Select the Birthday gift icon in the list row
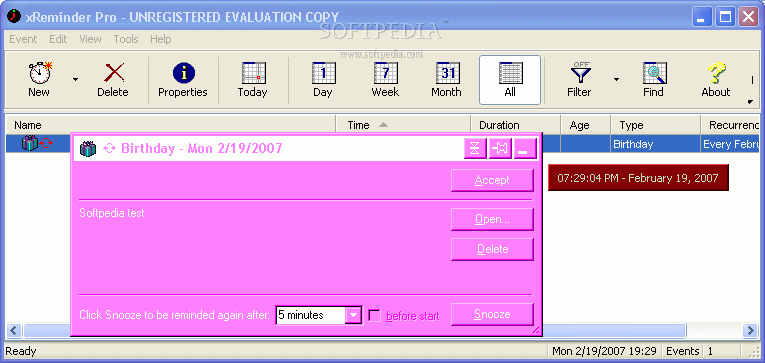Image resolution: width=765 pixels, height=363 pixels. click(29, 143)
